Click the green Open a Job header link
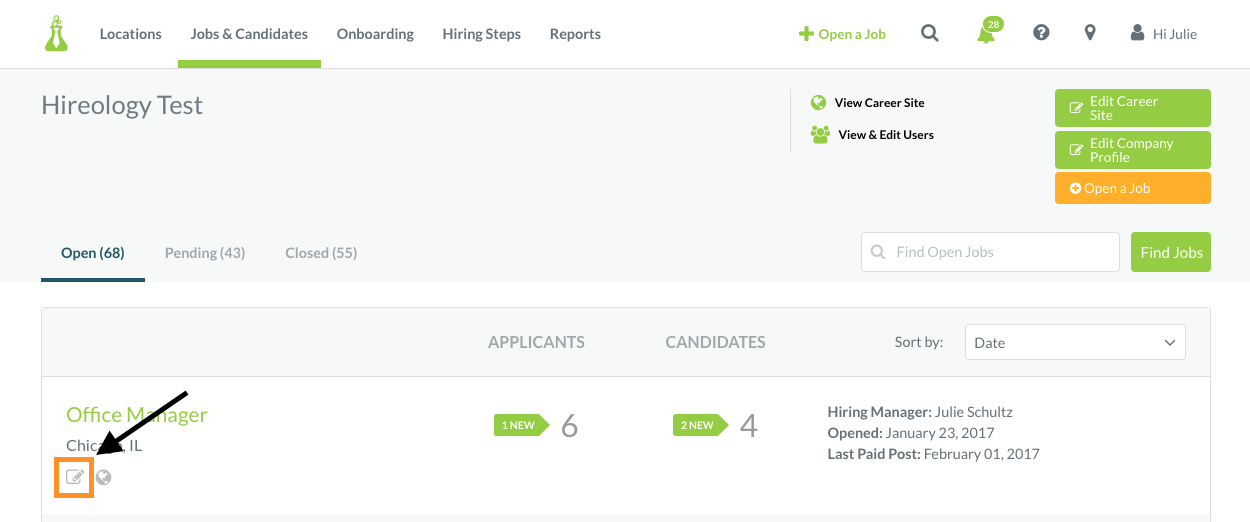Viewport: 1250px width, 522px height. coord(842,34)
